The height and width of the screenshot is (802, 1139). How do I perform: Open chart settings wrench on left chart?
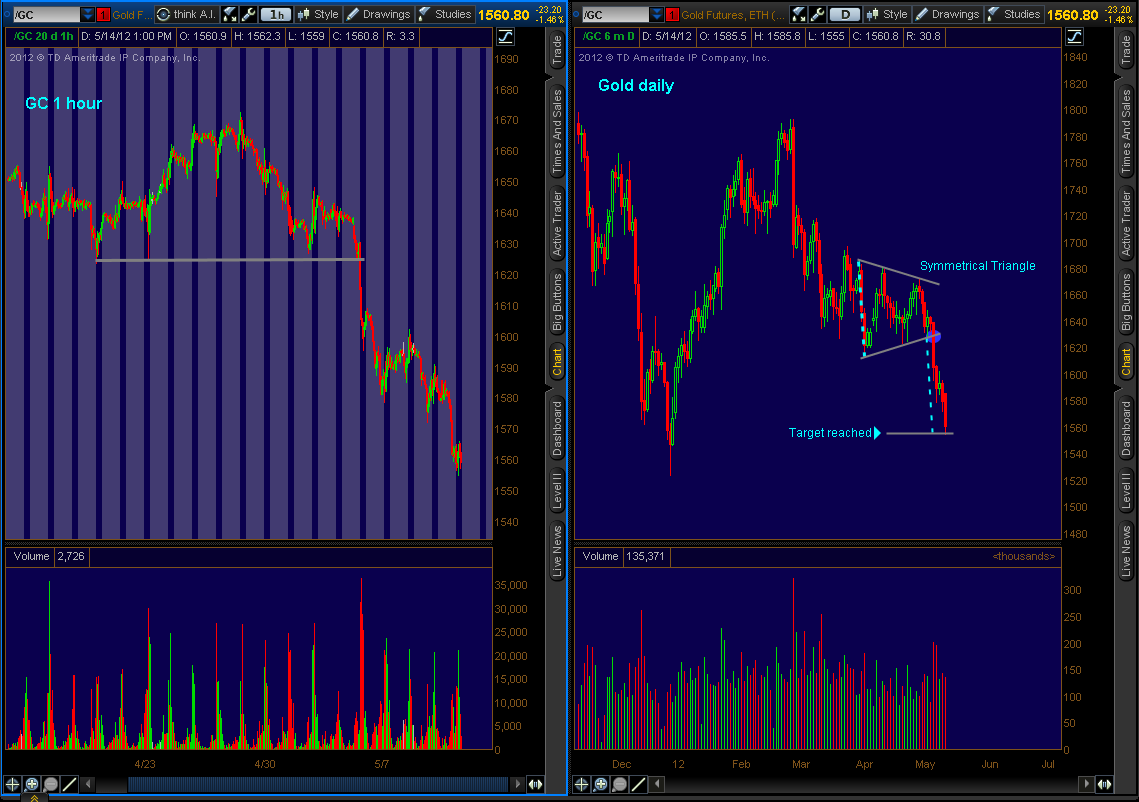click(248, 14)
